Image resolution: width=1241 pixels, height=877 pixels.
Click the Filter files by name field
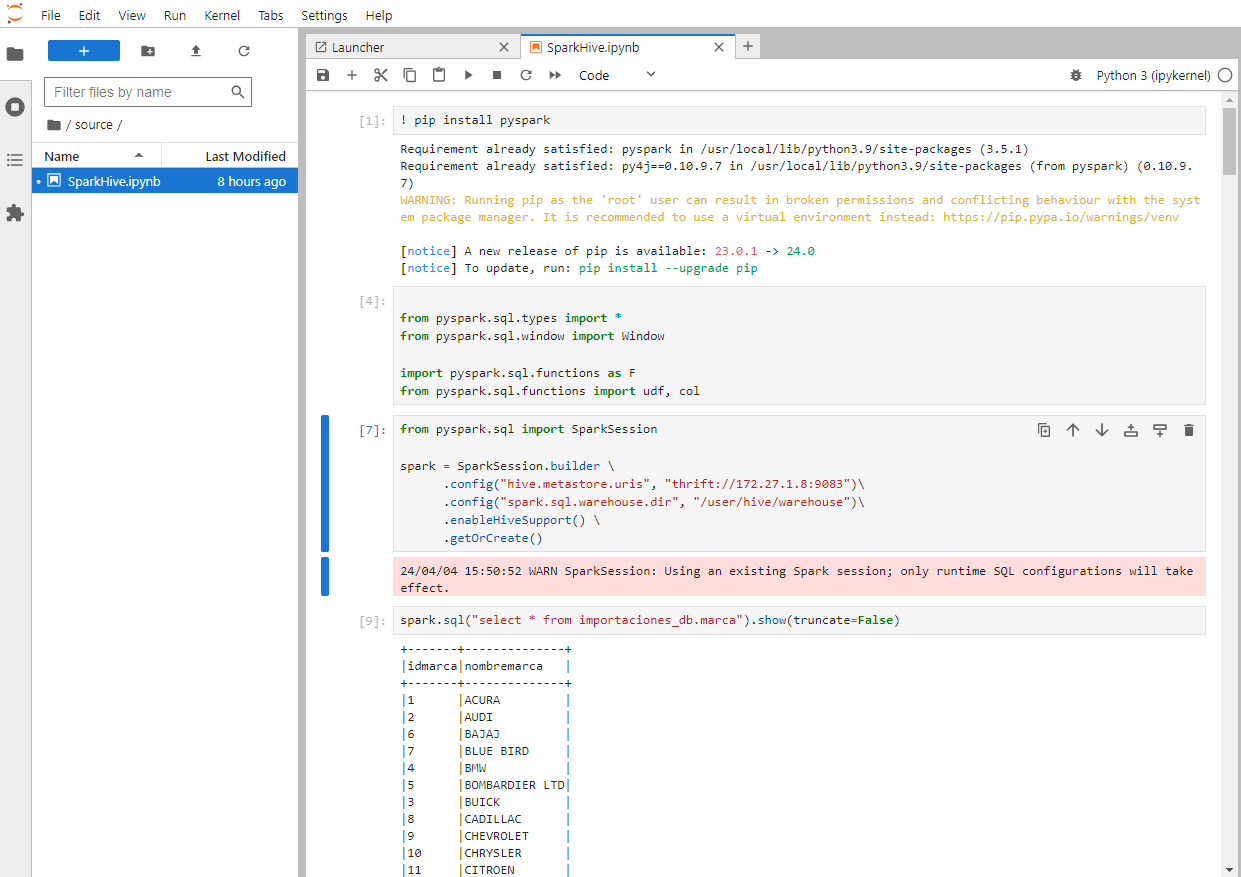(x=138, y=92)
